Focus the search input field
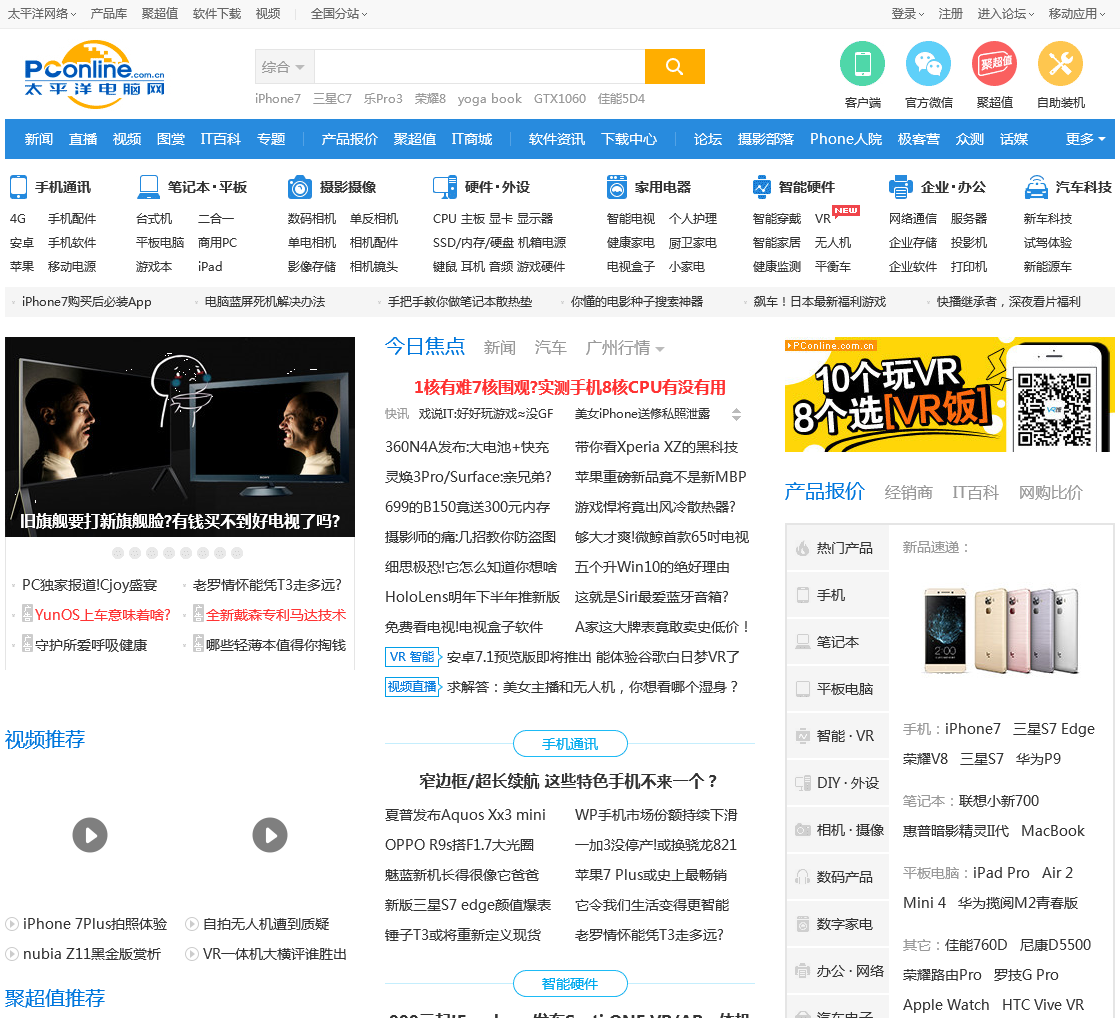Image resolution: width=1120 pixels, height=1018 pixels. 479,67
